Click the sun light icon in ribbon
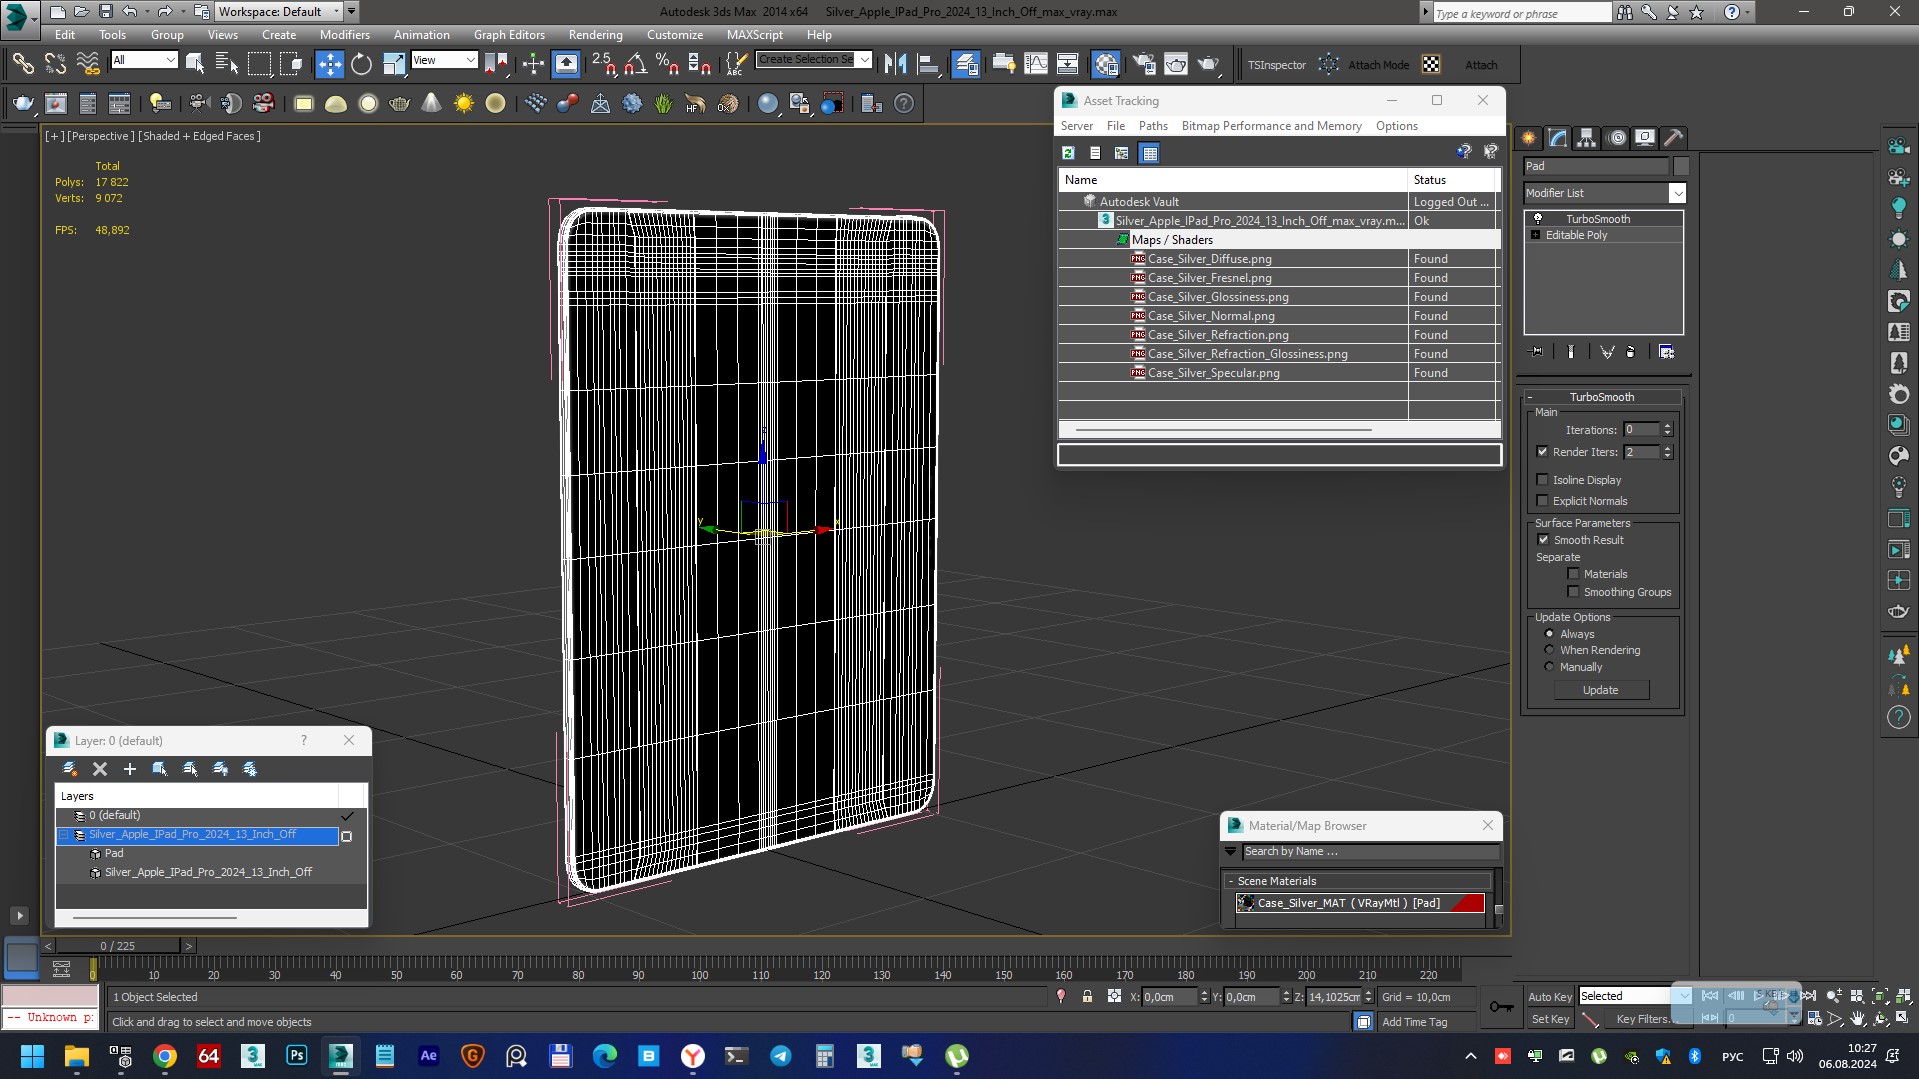 pyautogui.click(x=463, y=103)
